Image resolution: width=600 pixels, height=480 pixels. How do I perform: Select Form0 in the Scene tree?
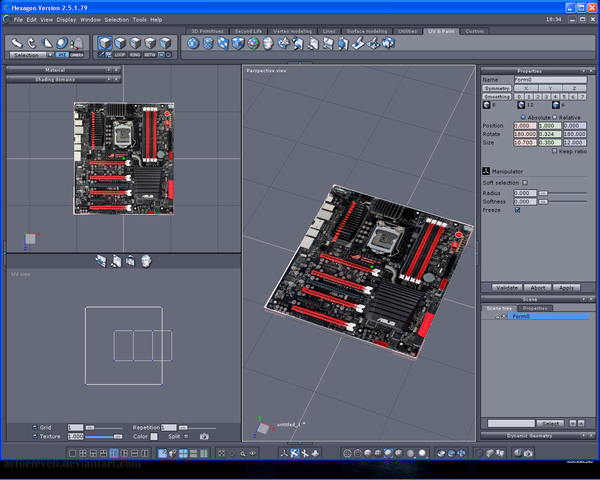click(x=521, y=316)
